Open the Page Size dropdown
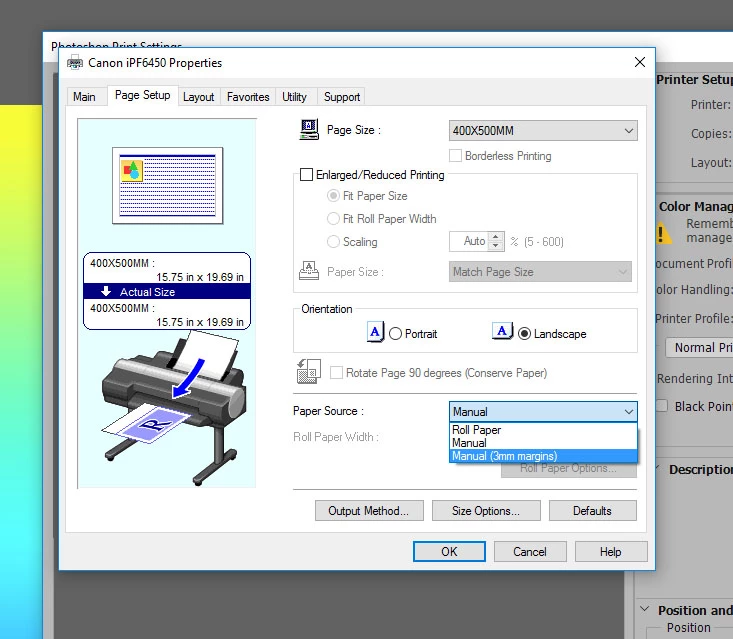Image resolution: width=733 pixels, height=639 pixels. click(543, 130)
